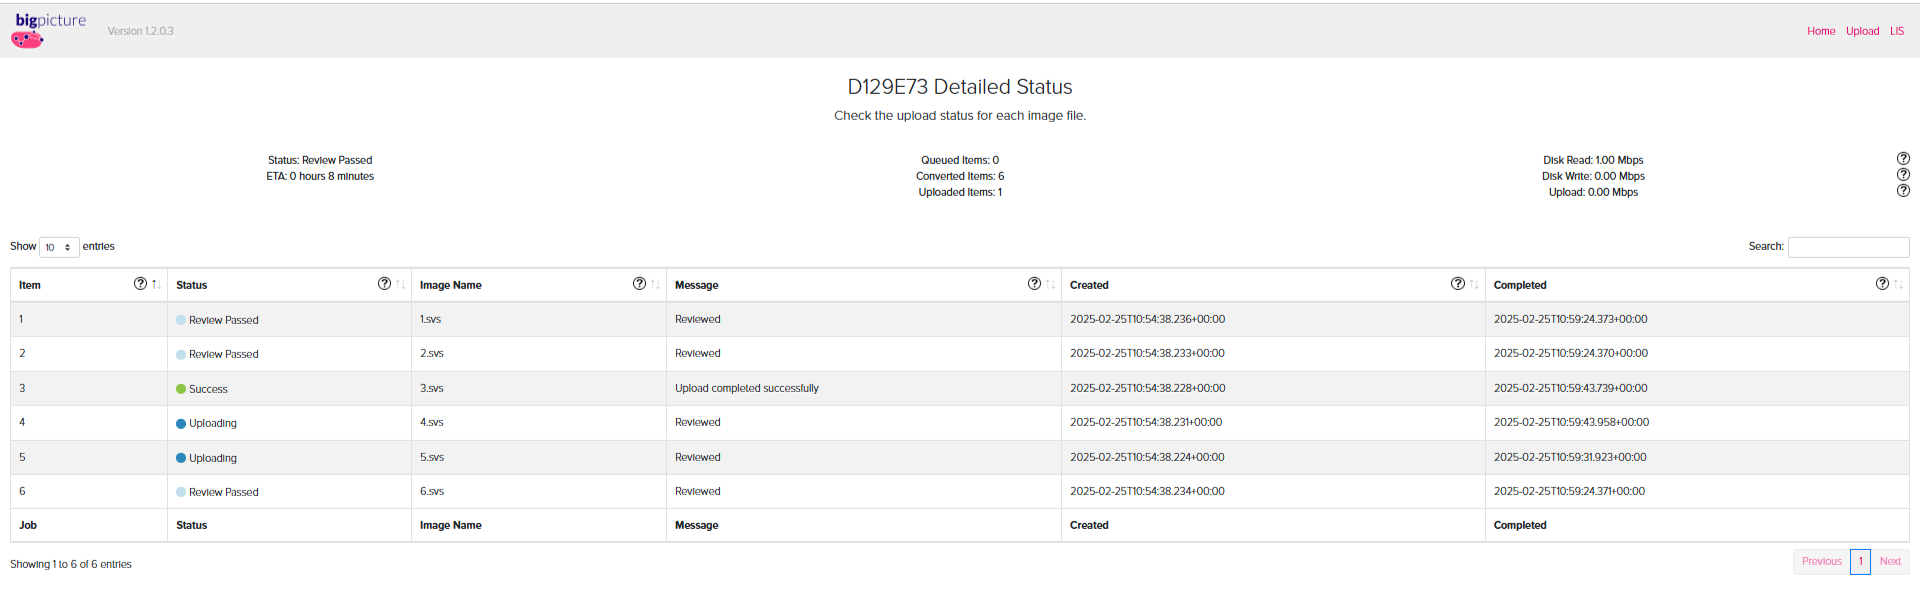Click help icon in Created column header

[1458, 284]
